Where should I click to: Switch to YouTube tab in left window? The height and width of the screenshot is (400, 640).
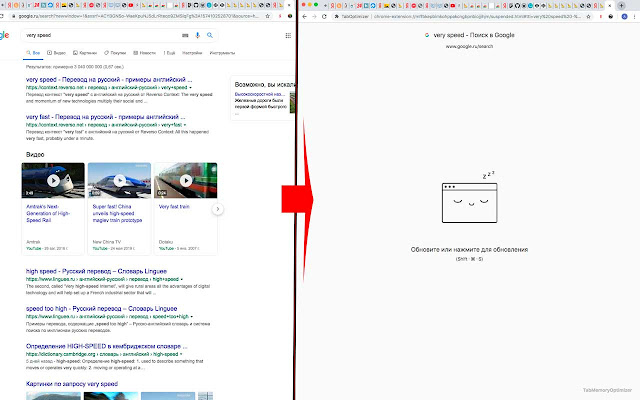[x=131, y=5]
